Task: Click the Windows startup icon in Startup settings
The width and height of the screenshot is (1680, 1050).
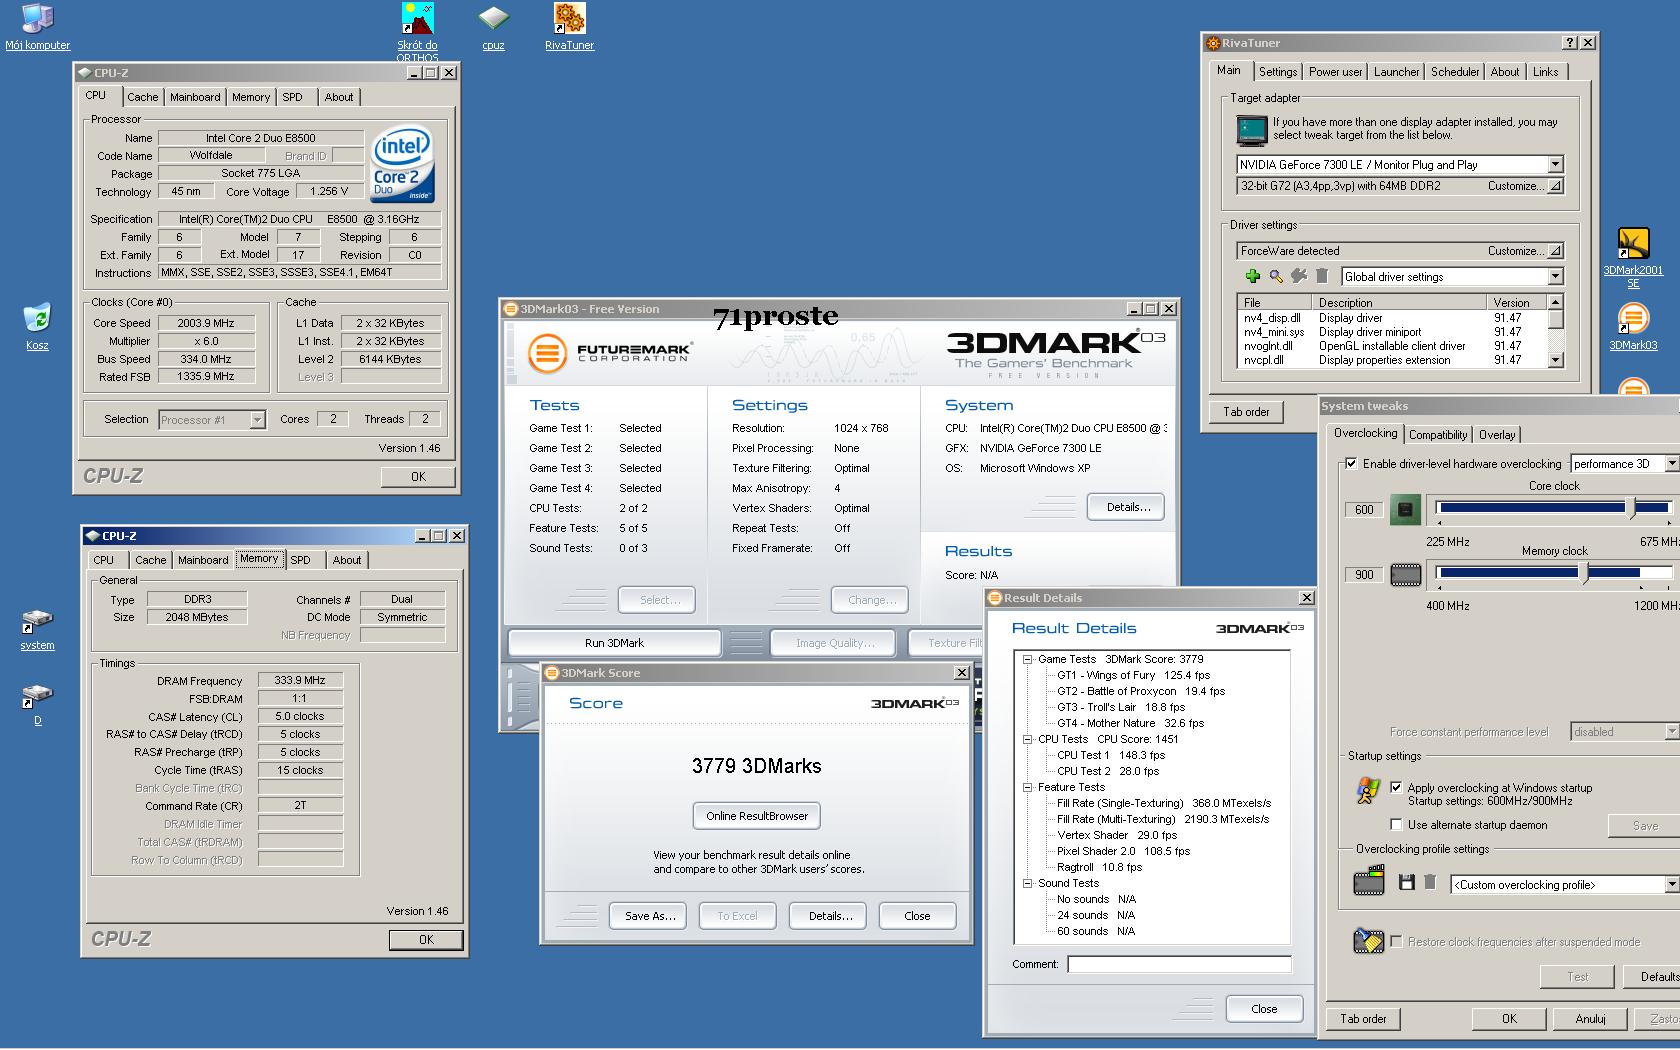Action: 1367,792
